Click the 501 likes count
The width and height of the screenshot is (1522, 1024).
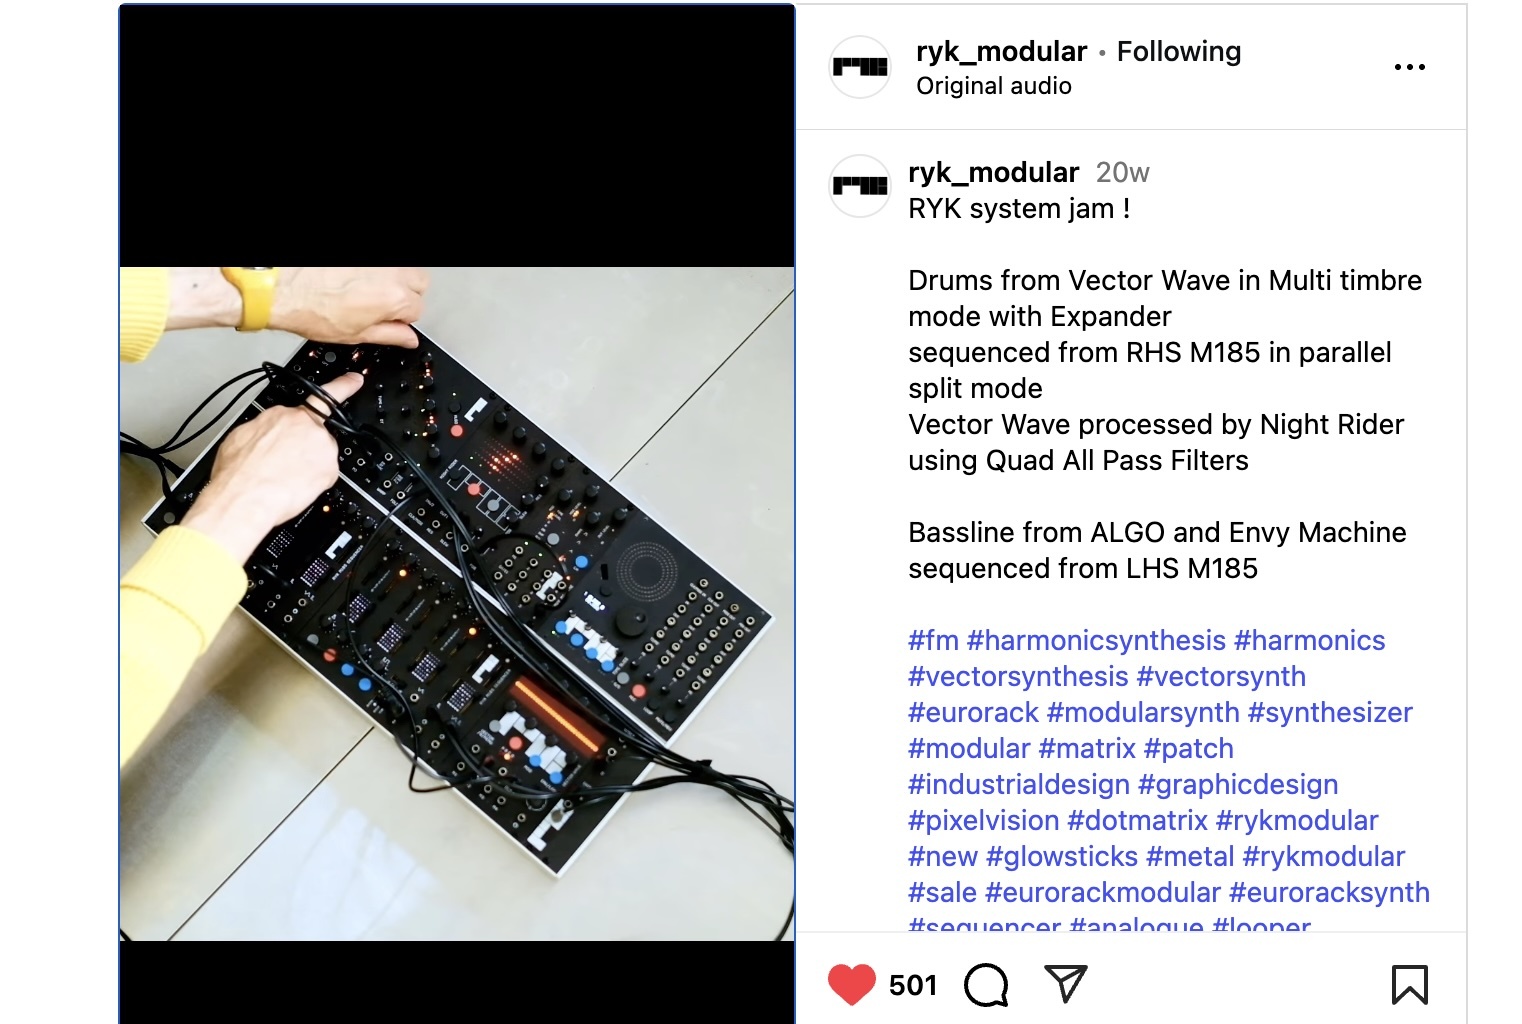pos(912,986)
